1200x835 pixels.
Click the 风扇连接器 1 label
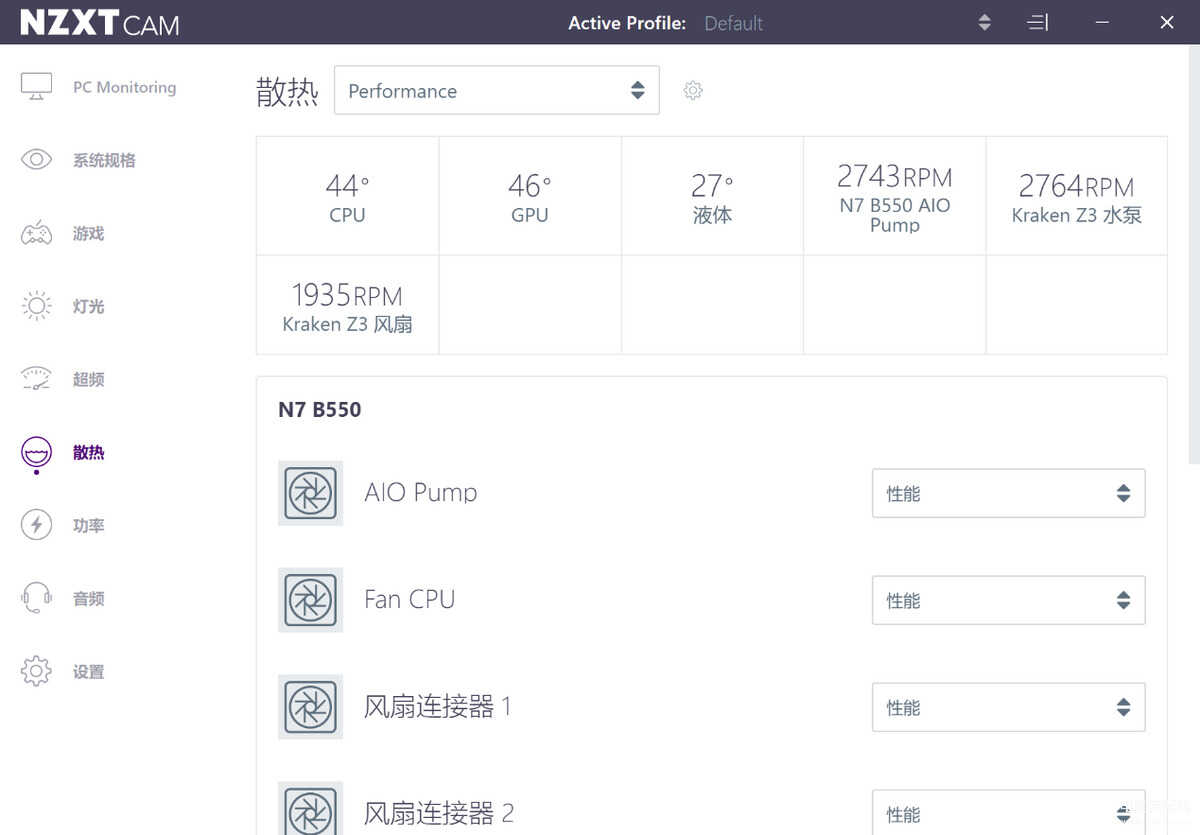(x=438, y=706)
